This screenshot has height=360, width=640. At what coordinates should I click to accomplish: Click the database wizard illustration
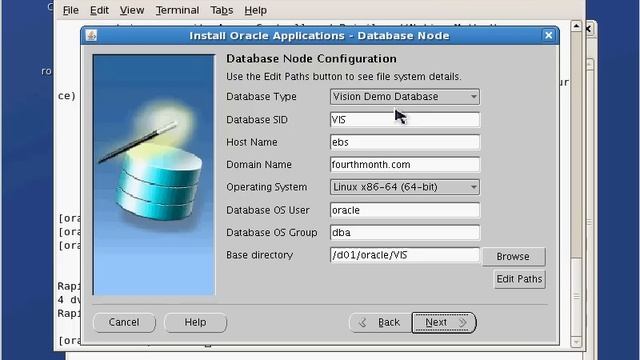(x=154, y=175)
